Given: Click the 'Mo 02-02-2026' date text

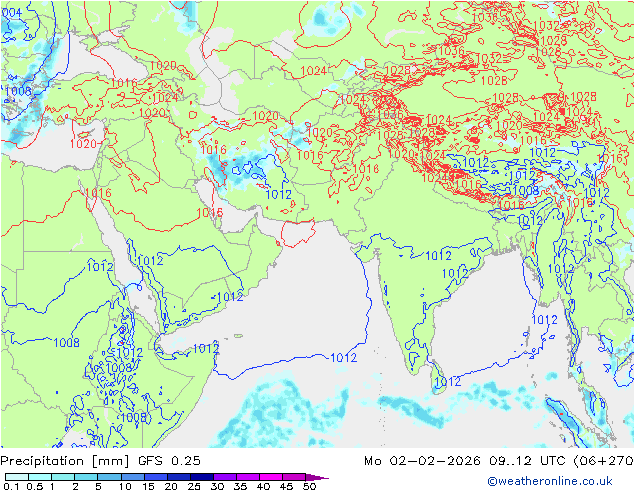Looking at the screenshot, I should (x=422, y=461).
